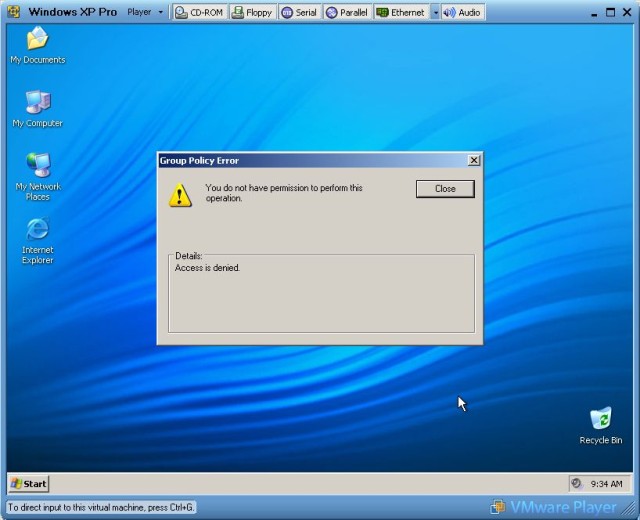Screen dimensions: 640x520
Task: Open the Windows Start menu
Action: 29,484
